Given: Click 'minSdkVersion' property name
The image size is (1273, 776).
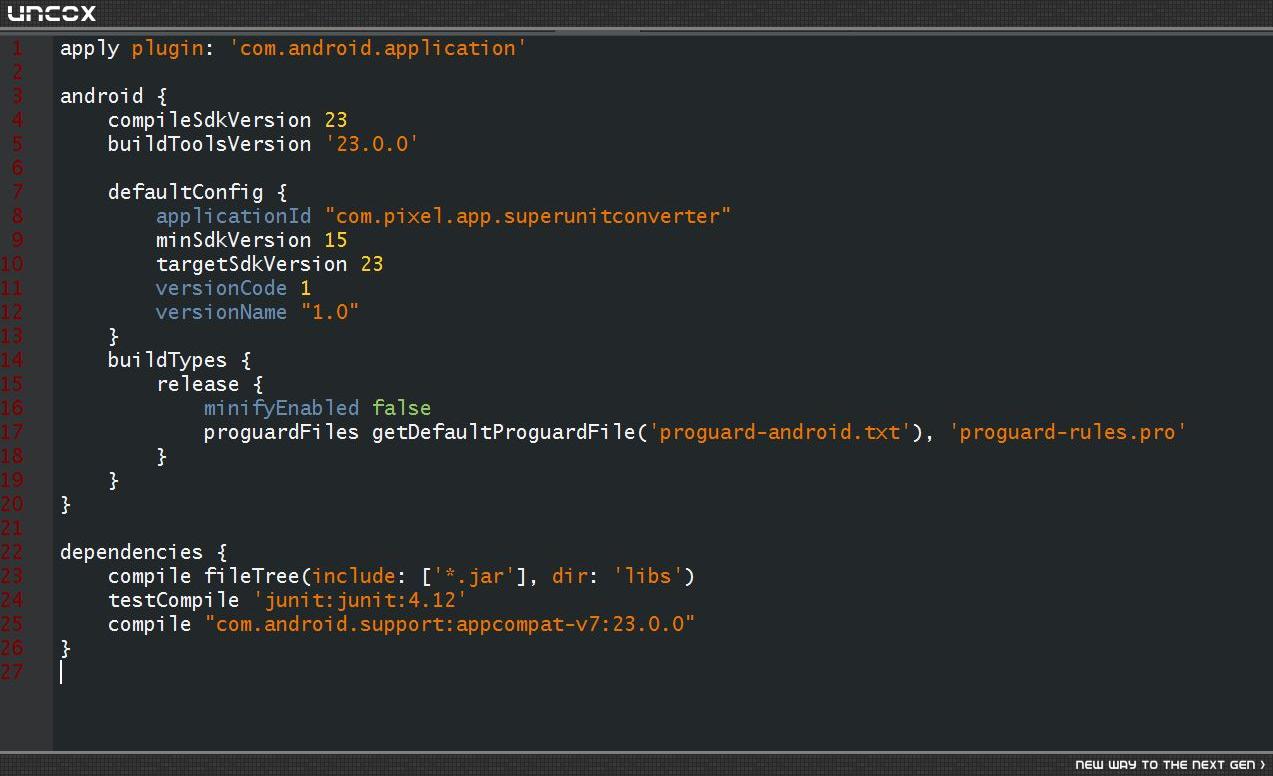Looking at the screenshot, I should (x=234, y=240).
